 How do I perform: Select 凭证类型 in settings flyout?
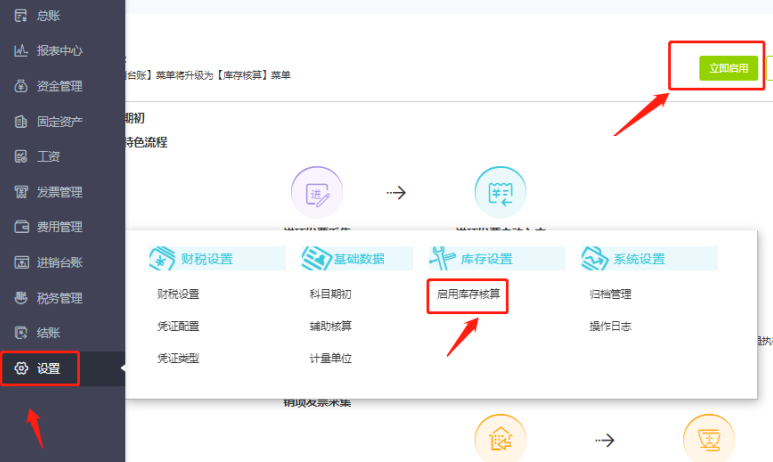point(178,358)
